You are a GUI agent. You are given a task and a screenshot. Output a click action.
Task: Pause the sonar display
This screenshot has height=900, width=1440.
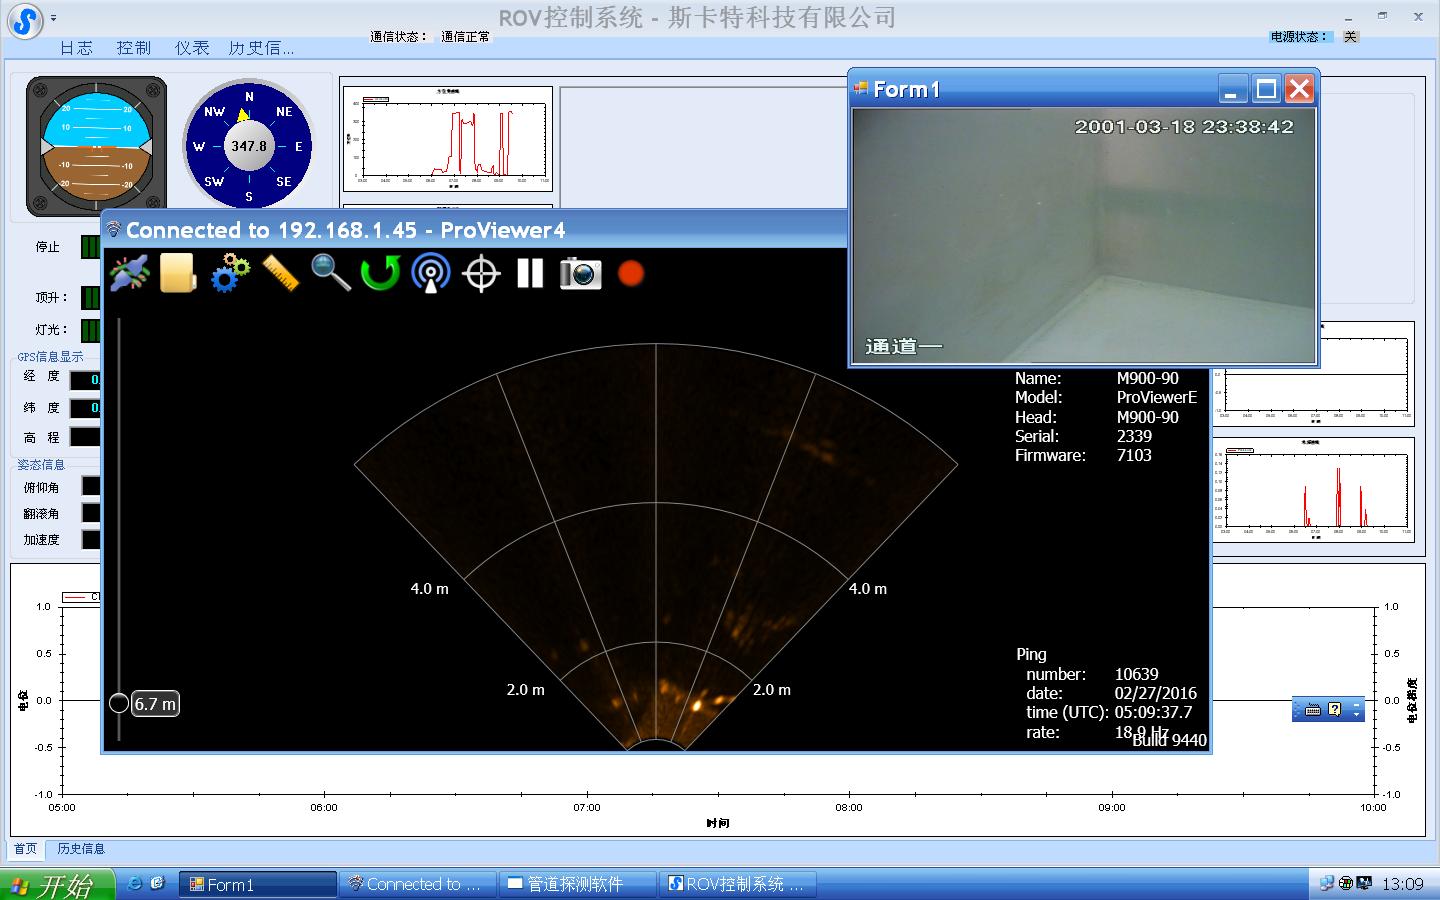tap(530, 273)
